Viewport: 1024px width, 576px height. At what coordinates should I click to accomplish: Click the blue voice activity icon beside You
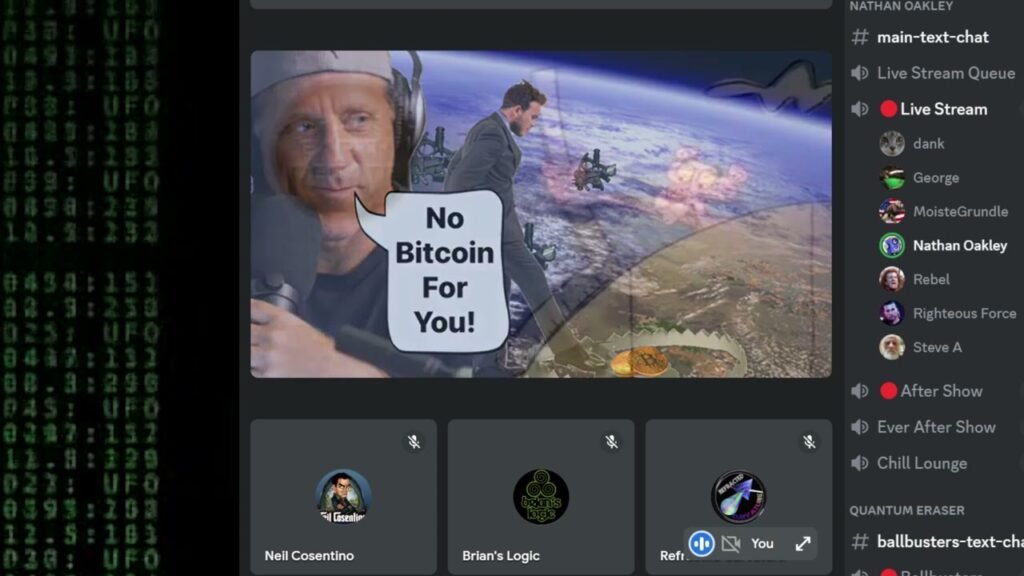point(701,543)
